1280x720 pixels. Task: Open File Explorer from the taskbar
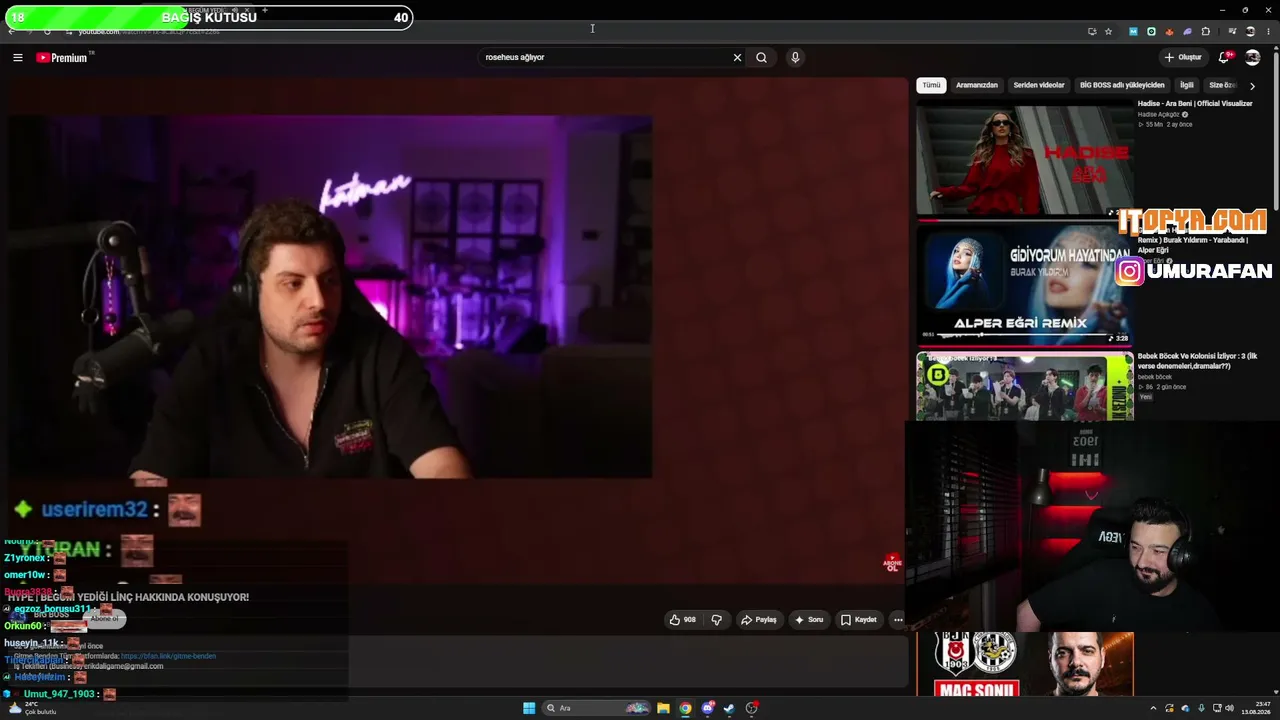[x=663, y=708]
